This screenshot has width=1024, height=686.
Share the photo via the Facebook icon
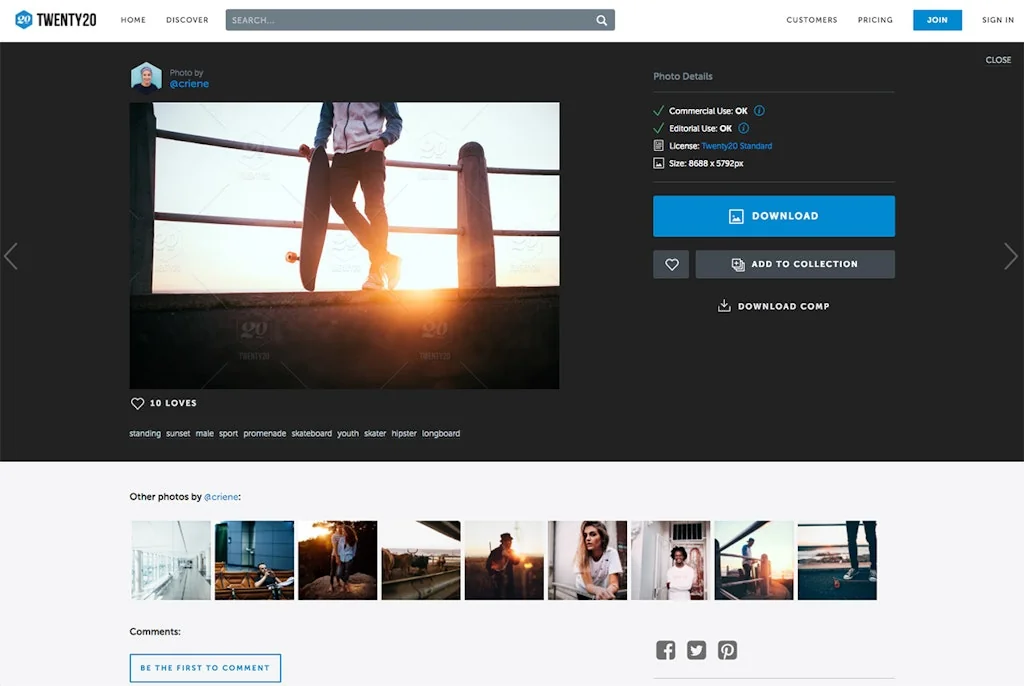point(665,649)
